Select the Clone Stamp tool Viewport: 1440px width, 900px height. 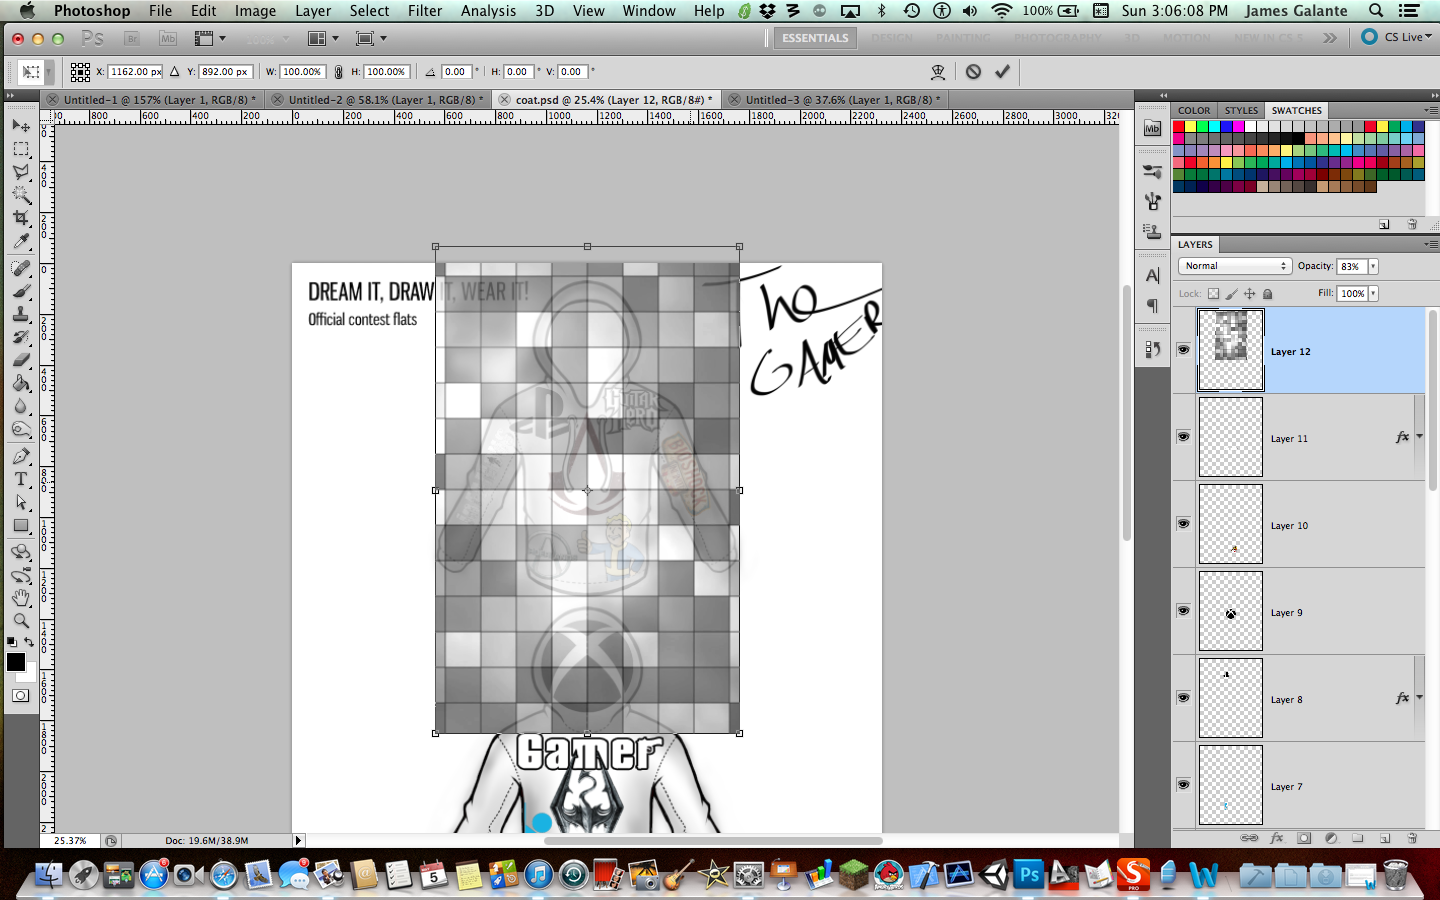21,314
